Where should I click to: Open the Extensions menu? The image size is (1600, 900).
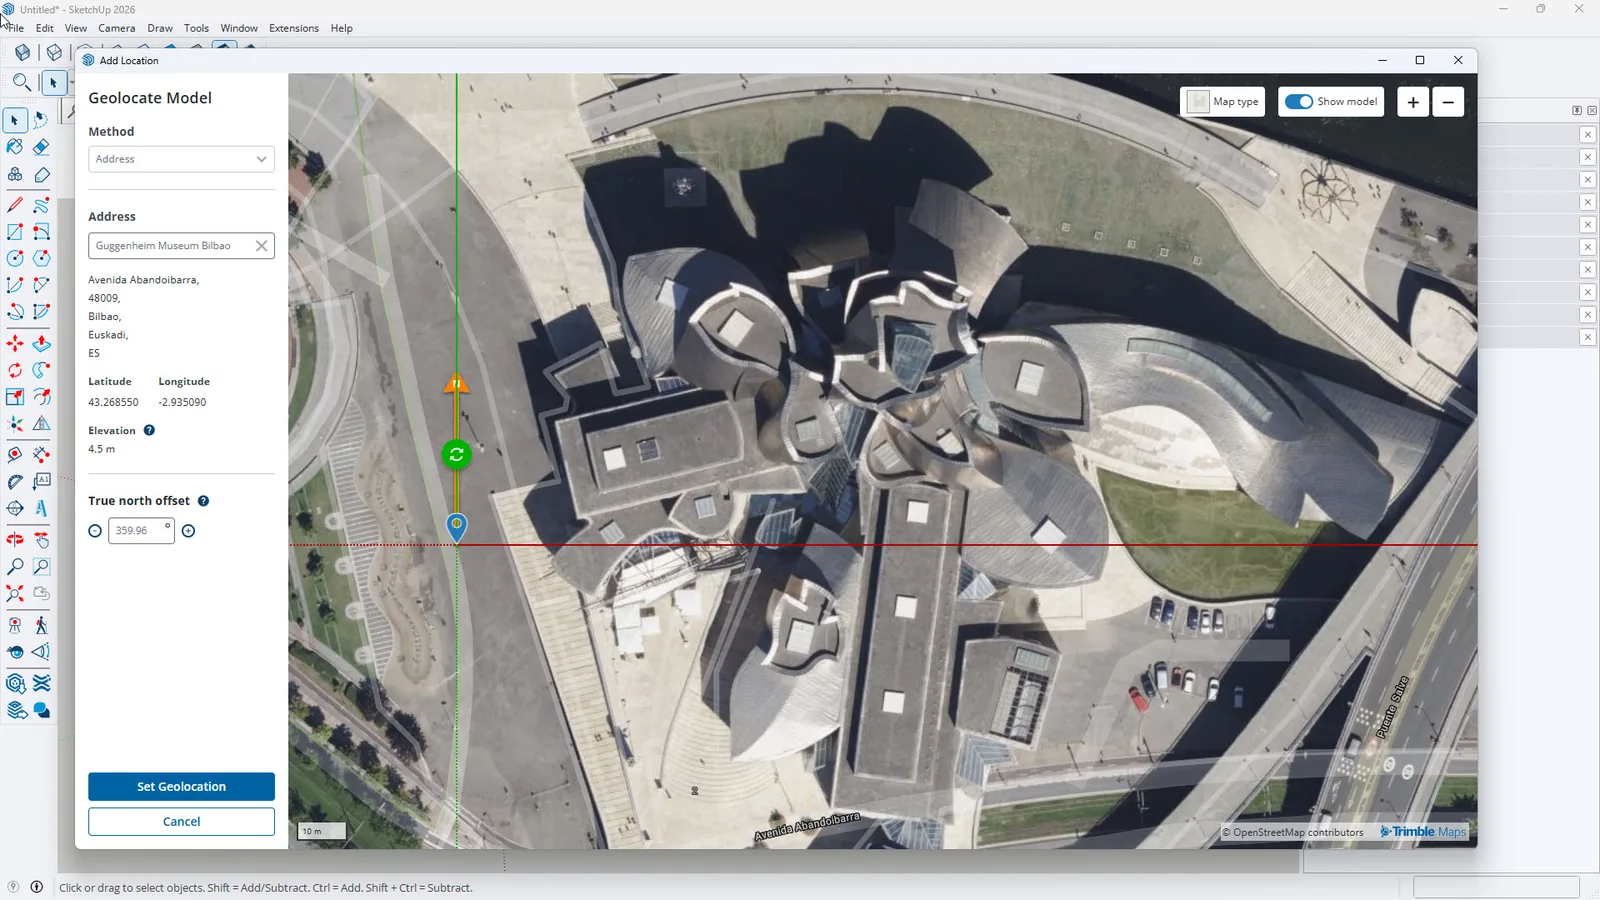[x=294, y=28]
